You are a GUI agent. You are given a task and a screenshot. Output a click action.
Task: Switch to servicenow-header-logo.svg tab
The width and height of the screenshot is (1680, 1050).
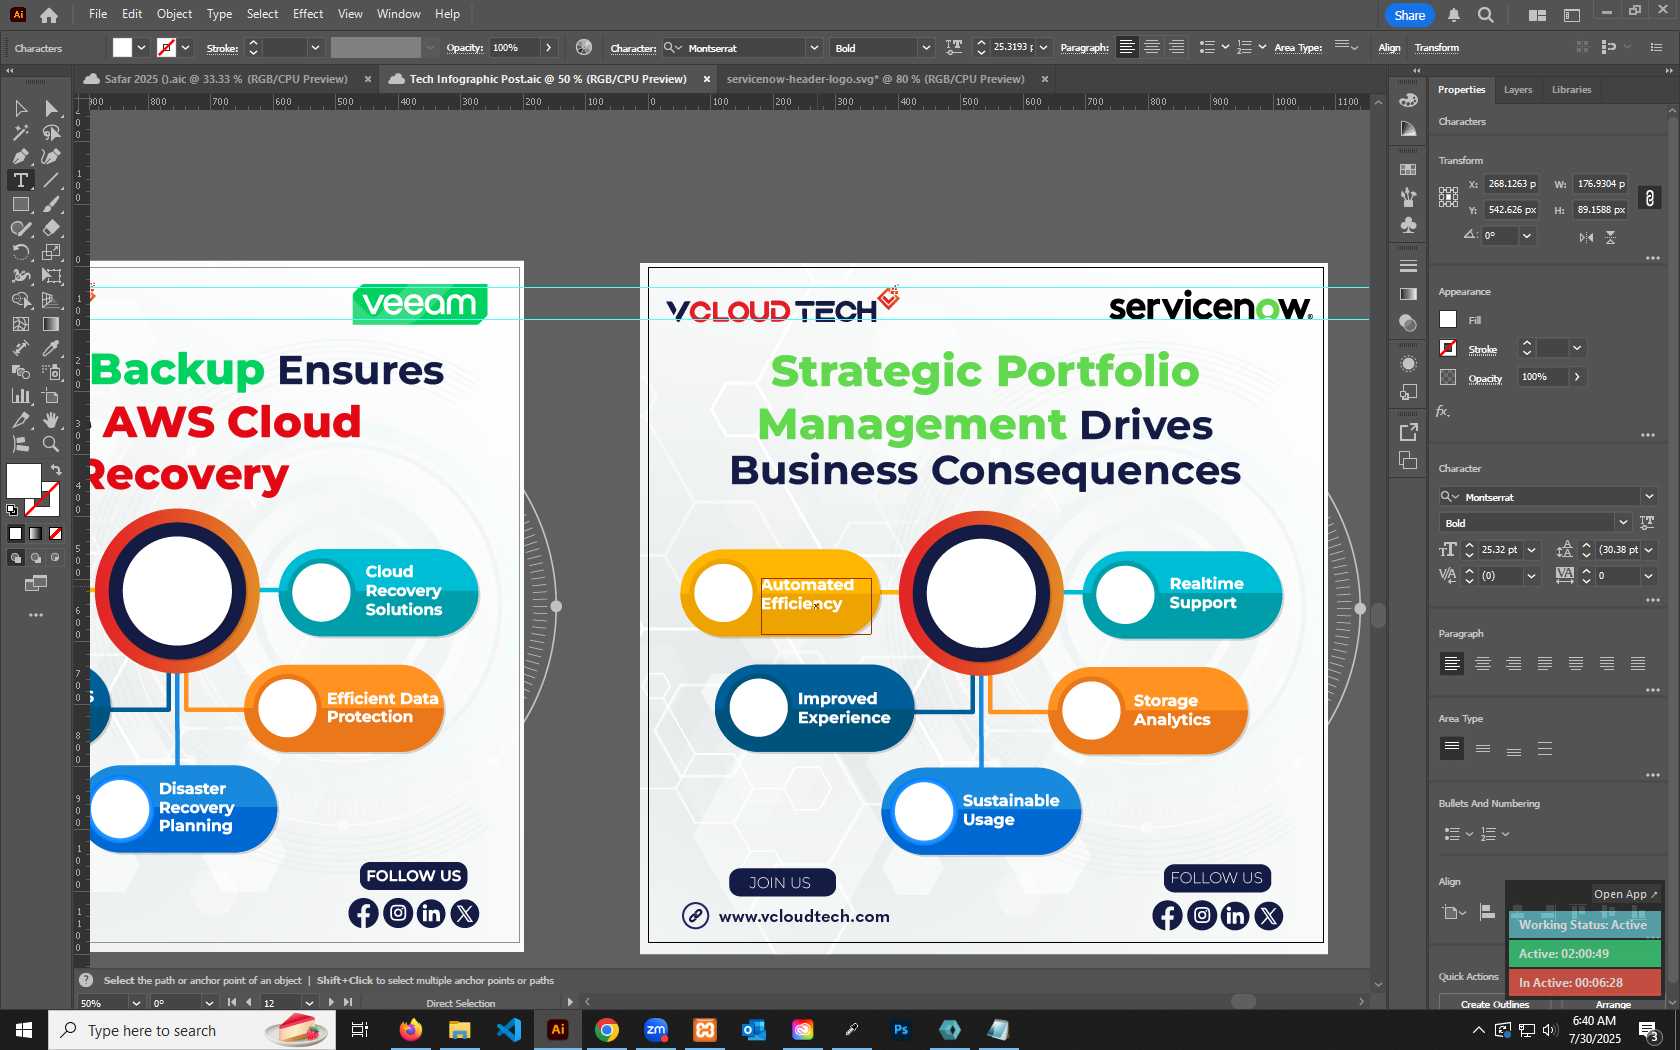point(875,79)
